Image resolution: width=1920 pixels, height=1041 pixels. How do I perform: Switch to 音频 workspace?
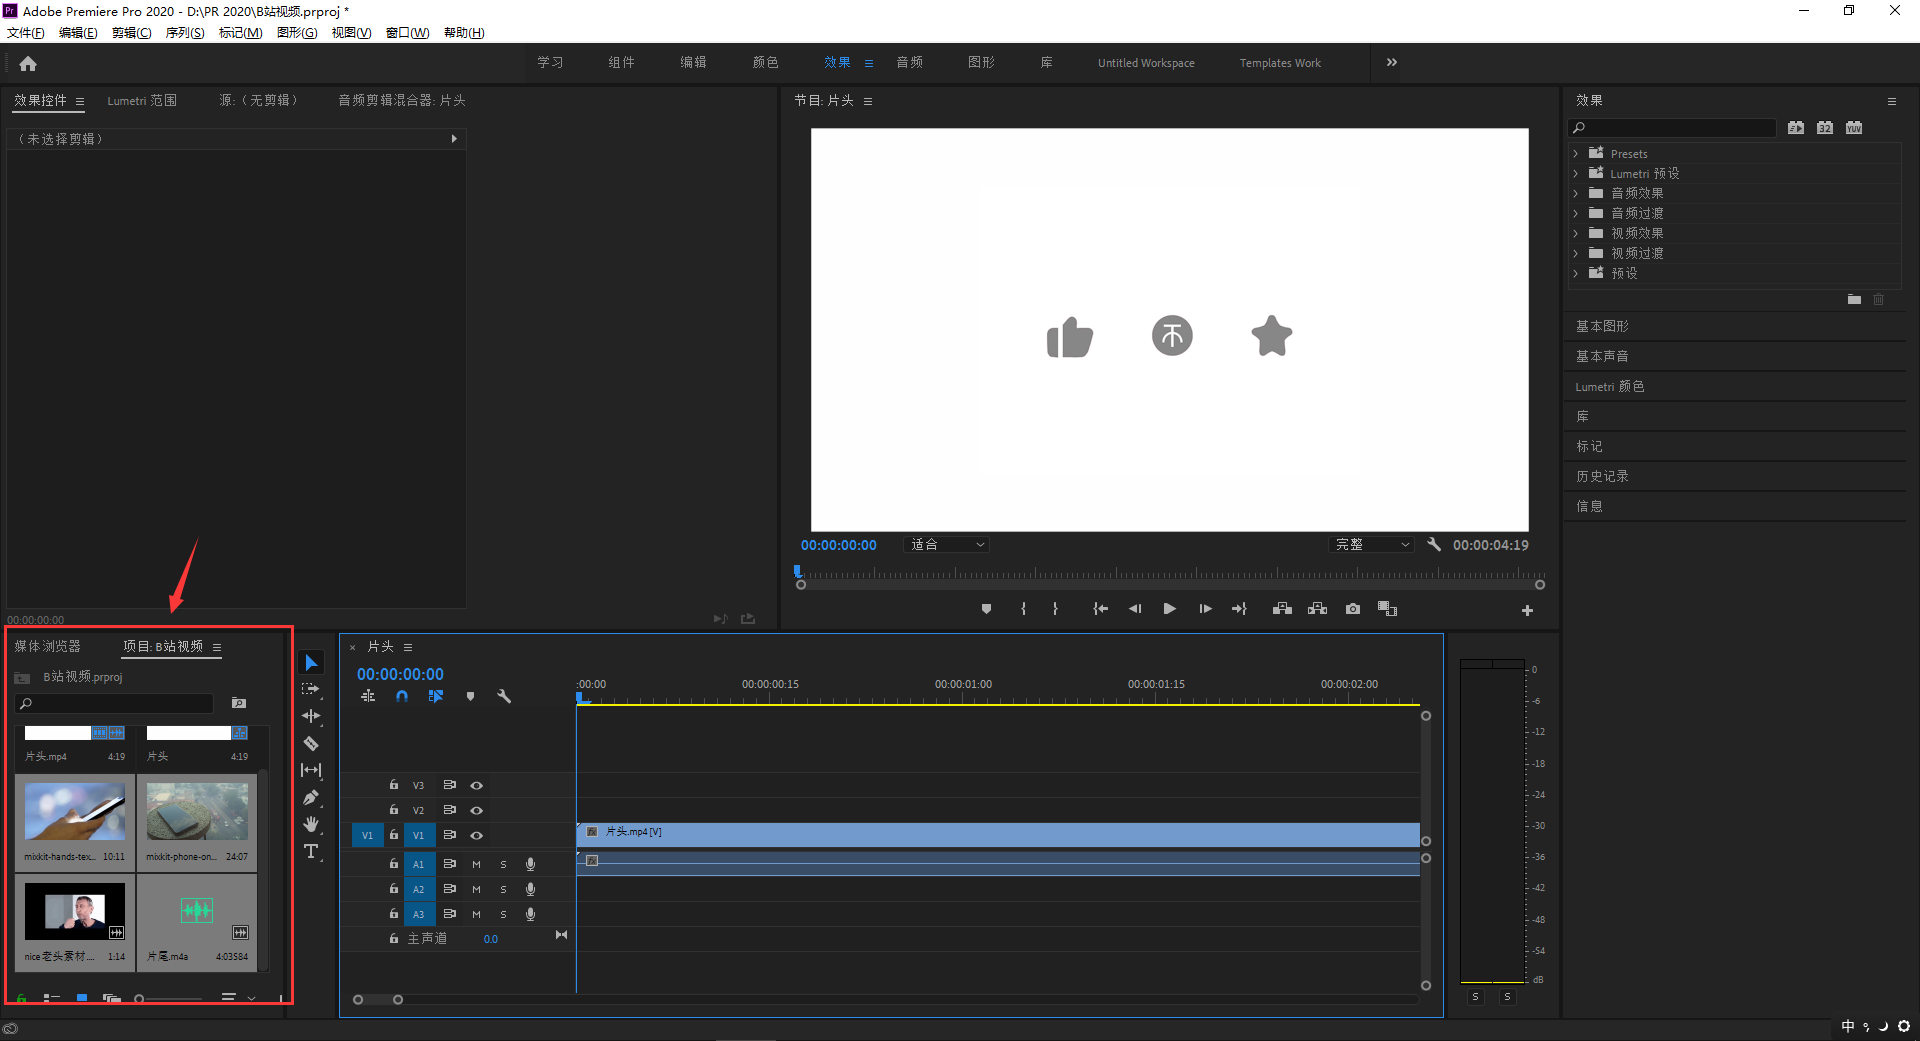point(909,62)
